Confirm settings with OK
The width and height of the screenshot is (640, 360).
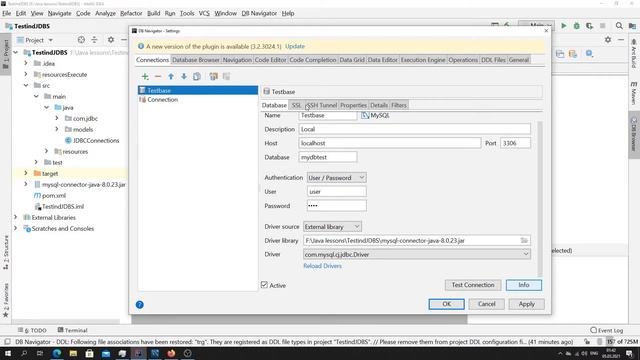(447, 304)
